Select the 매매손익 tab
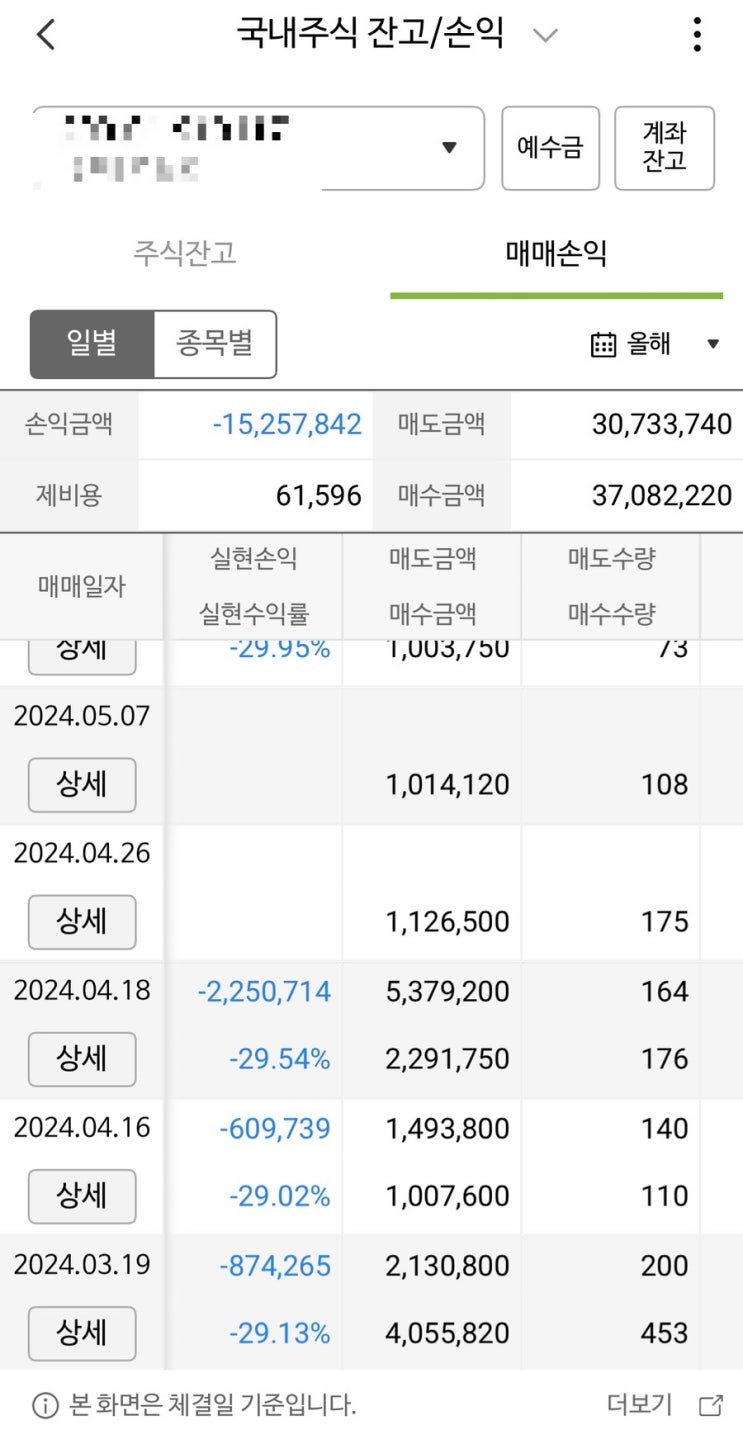The height and width of the screenshot is (1430, 743). tap(556, 253)
